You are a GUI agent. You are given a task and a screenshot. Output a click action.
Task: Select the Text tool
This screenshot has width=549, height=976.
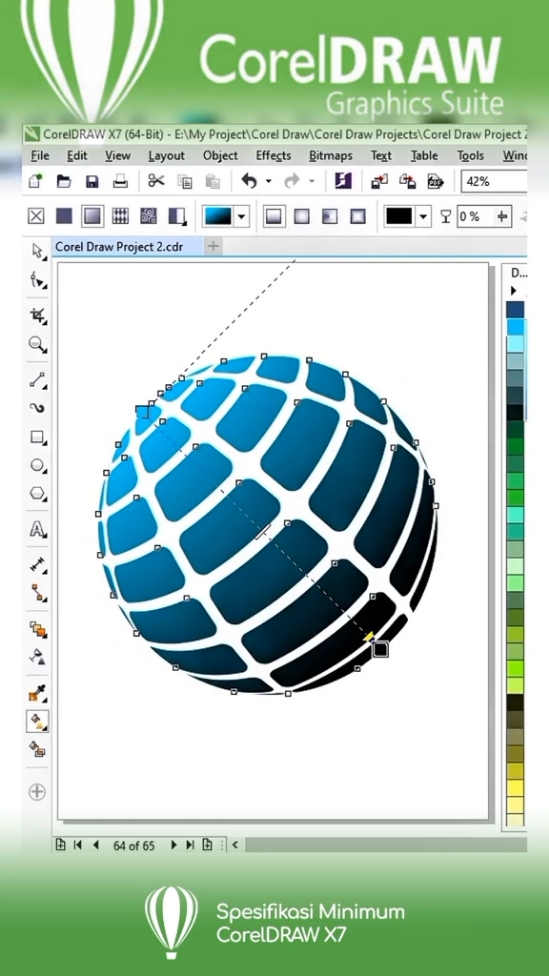[38, 530]
